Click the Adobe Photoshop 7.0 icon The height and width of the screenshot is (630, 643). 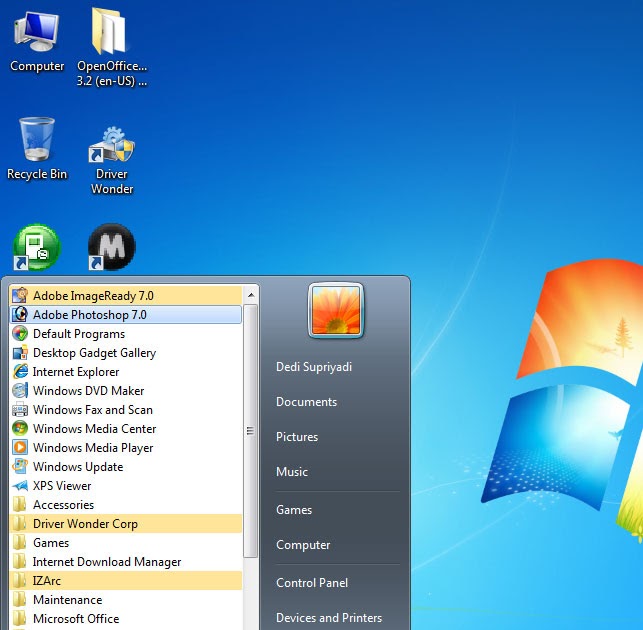click(20, 315)
